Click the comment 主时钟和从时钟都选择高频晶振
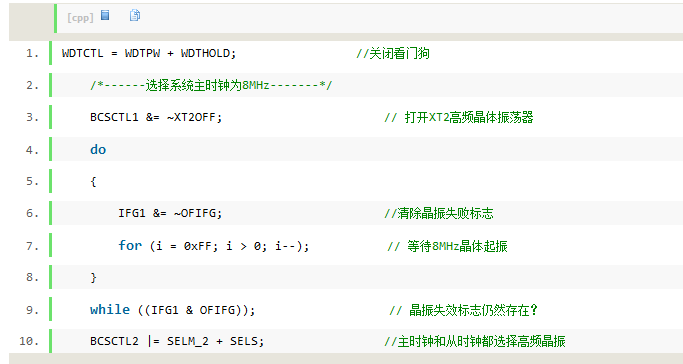This screenshot has height=364, width=683. pos(475,341)
